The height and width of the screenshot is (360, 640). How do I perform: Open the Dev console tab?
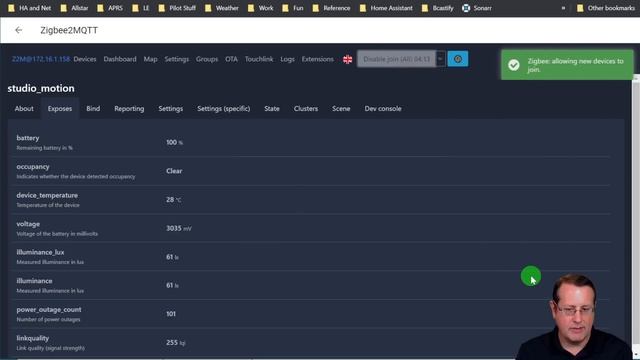(x=383, y=109)
